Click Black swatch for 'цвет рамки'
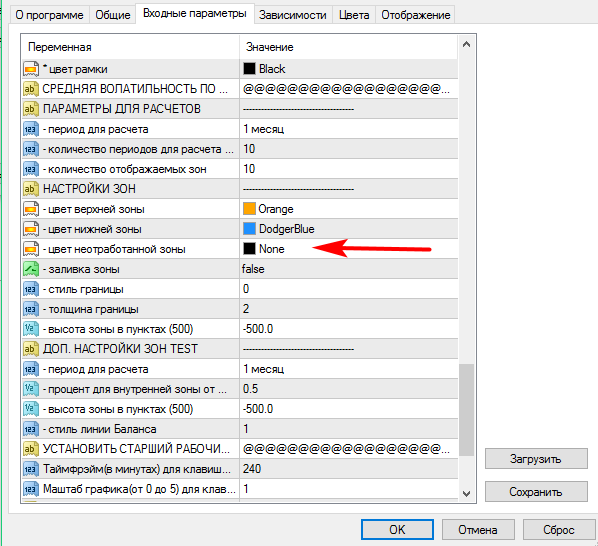This screenshot has height=546, width=598. click(x=249, y=69)
